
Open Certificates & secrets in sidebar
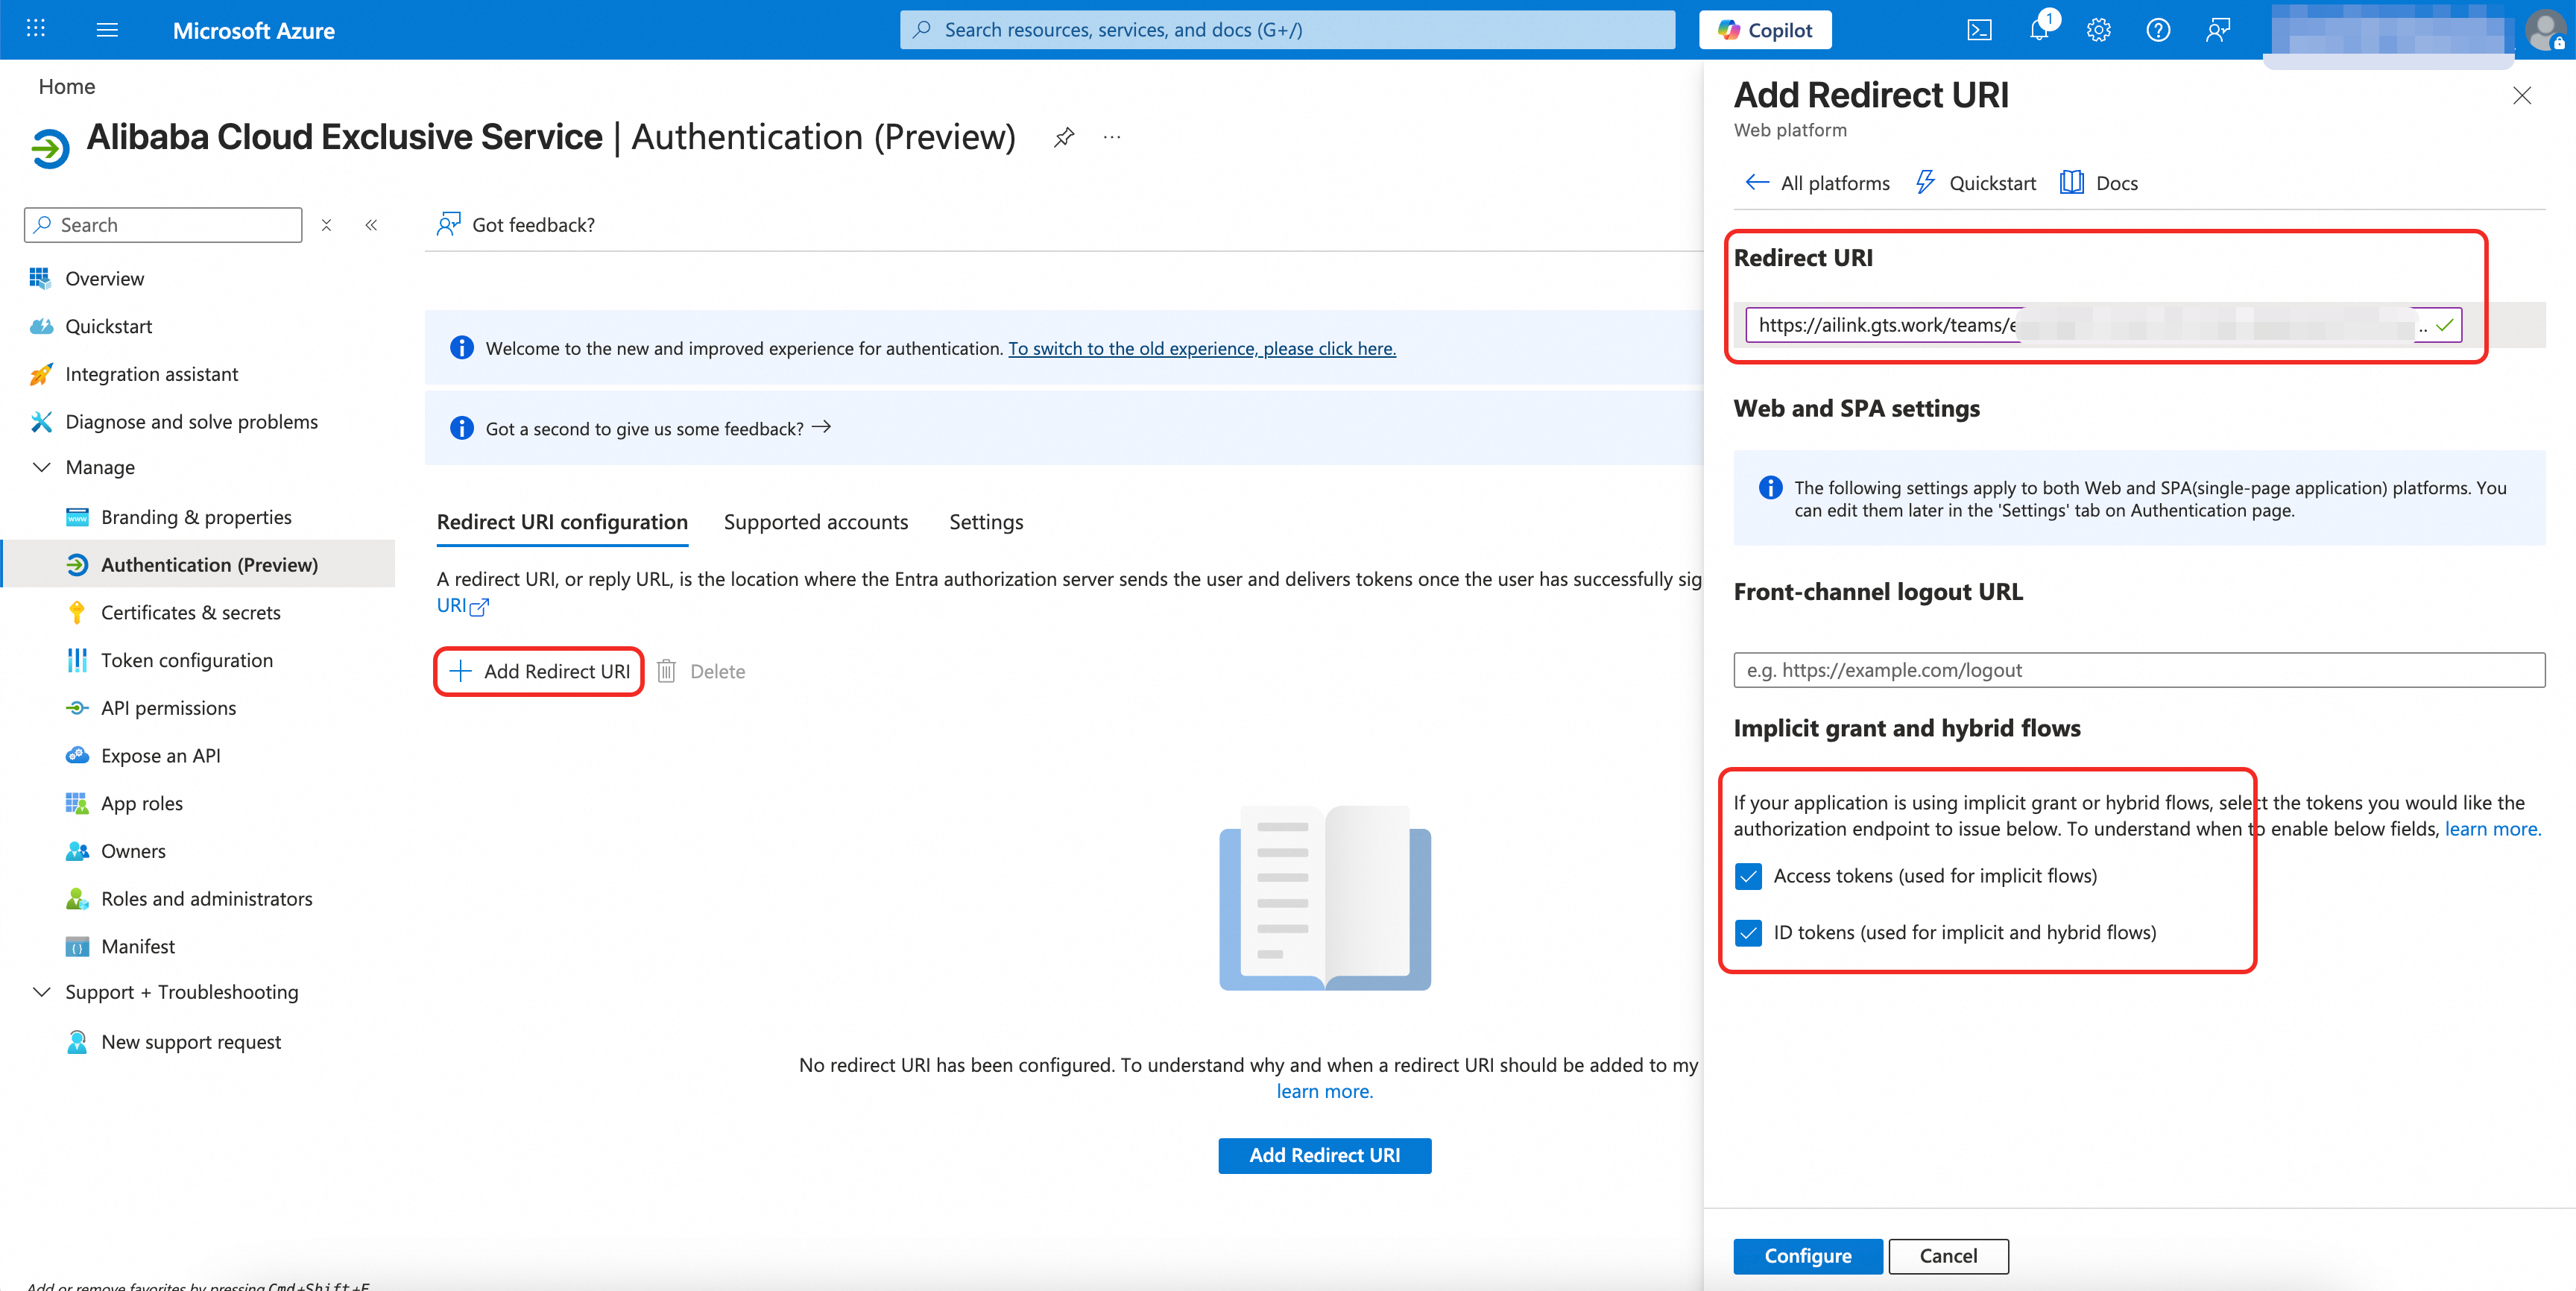tap(190, 613)
